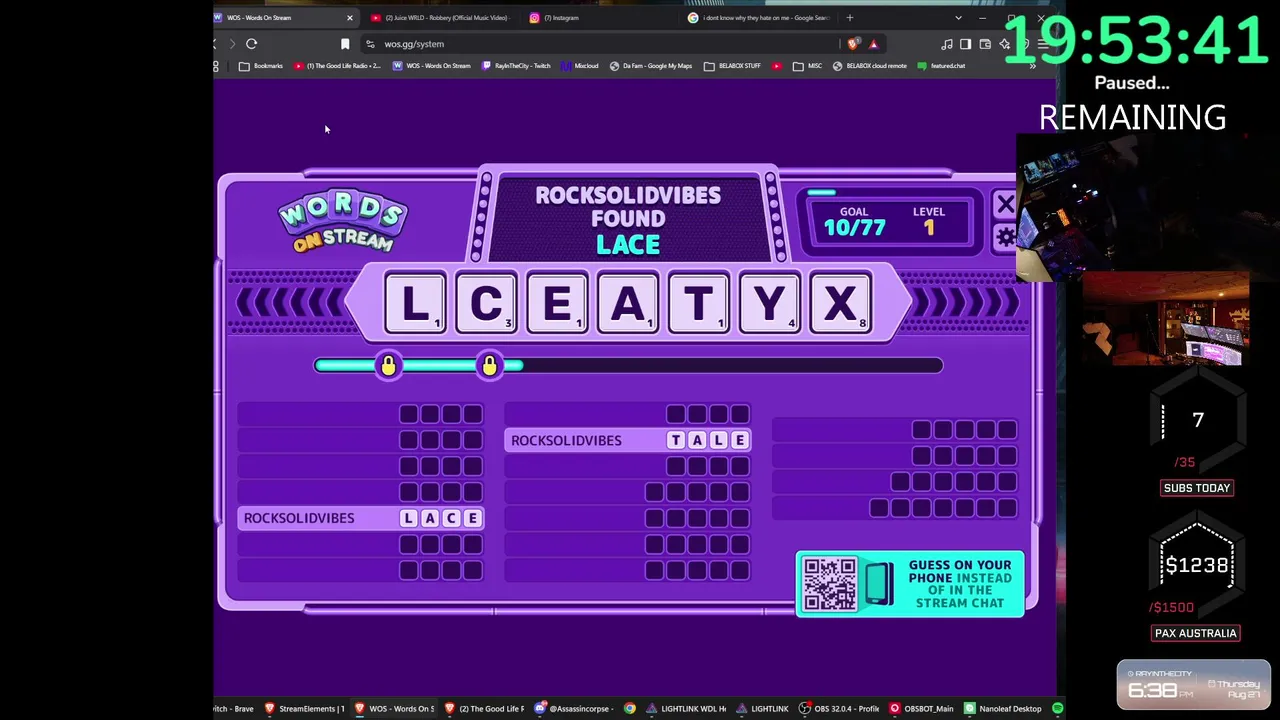The height and width of the screenshot is (720, 1280).
Task: Open the Brave Rewards triangle icon
Action: pyautogui.click(x=873, y=44)
